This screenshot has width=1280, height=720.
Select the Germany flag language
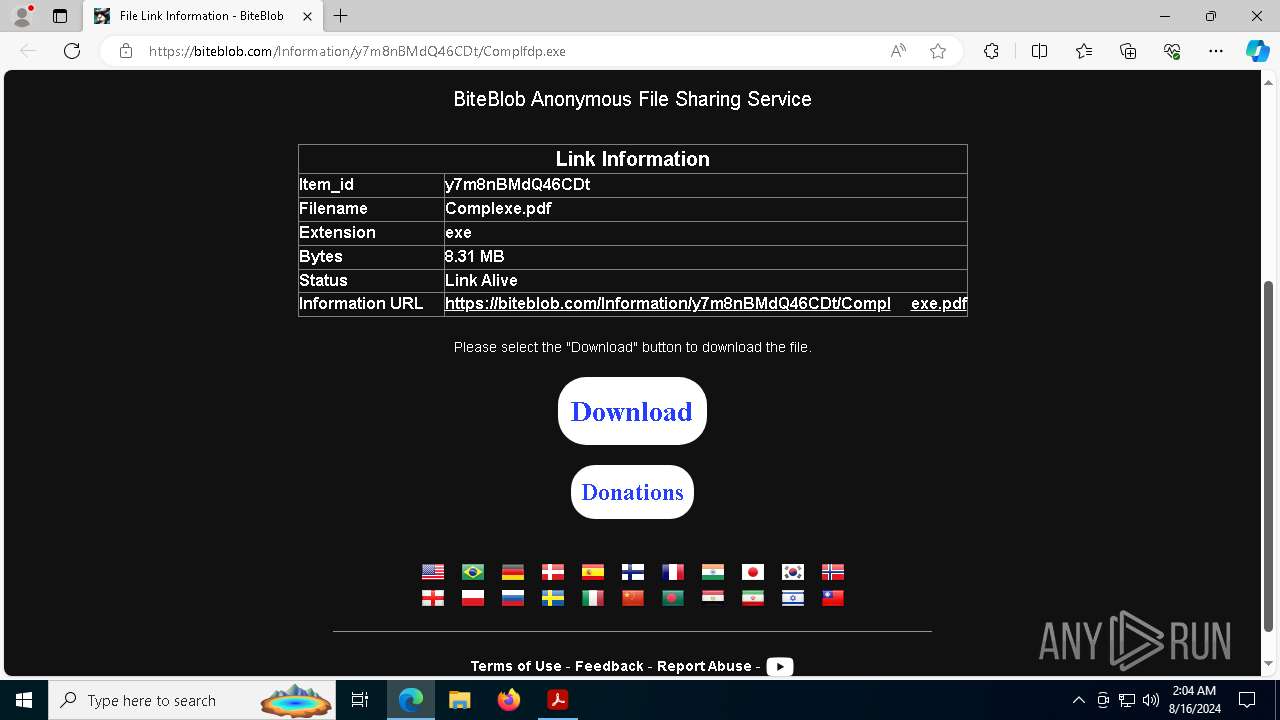coord(513,572)
